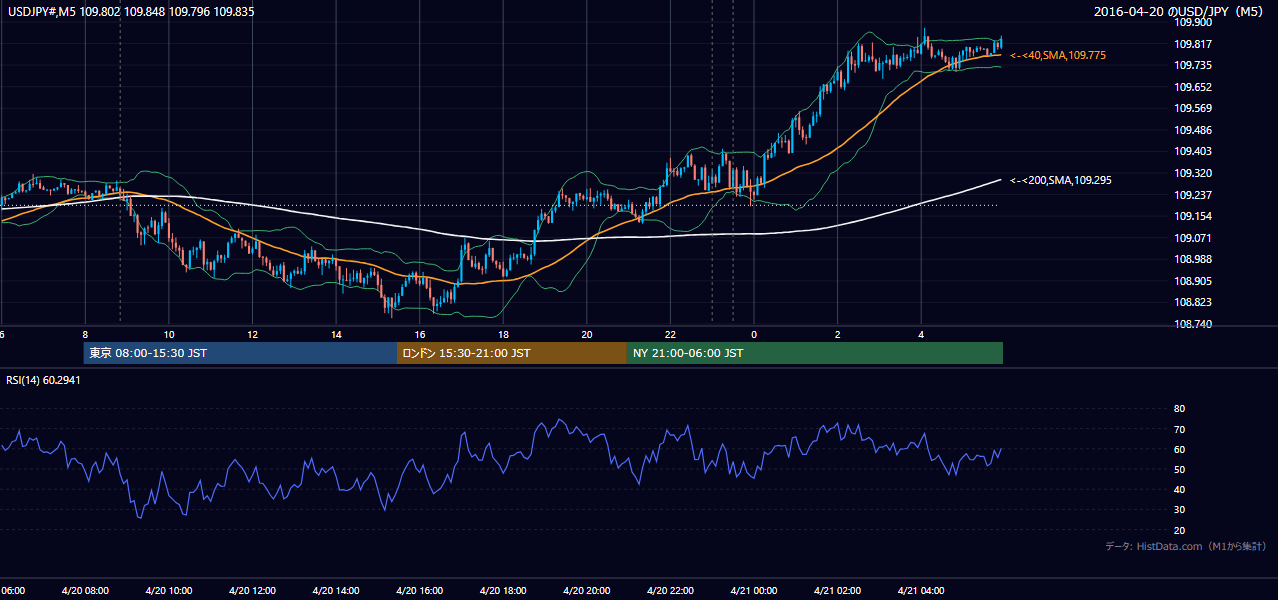Click the 4/20 08:00 date axis label
This screenshot has height=600, width=1278.
click(85, 590)
